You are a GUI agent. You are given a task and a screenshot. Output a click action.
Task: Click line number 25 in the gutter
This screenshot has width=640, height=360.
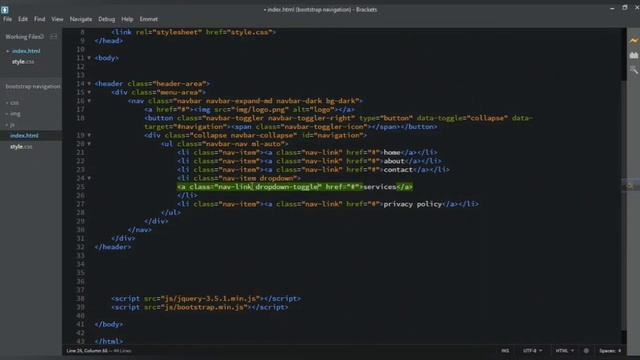pos(80,187)
